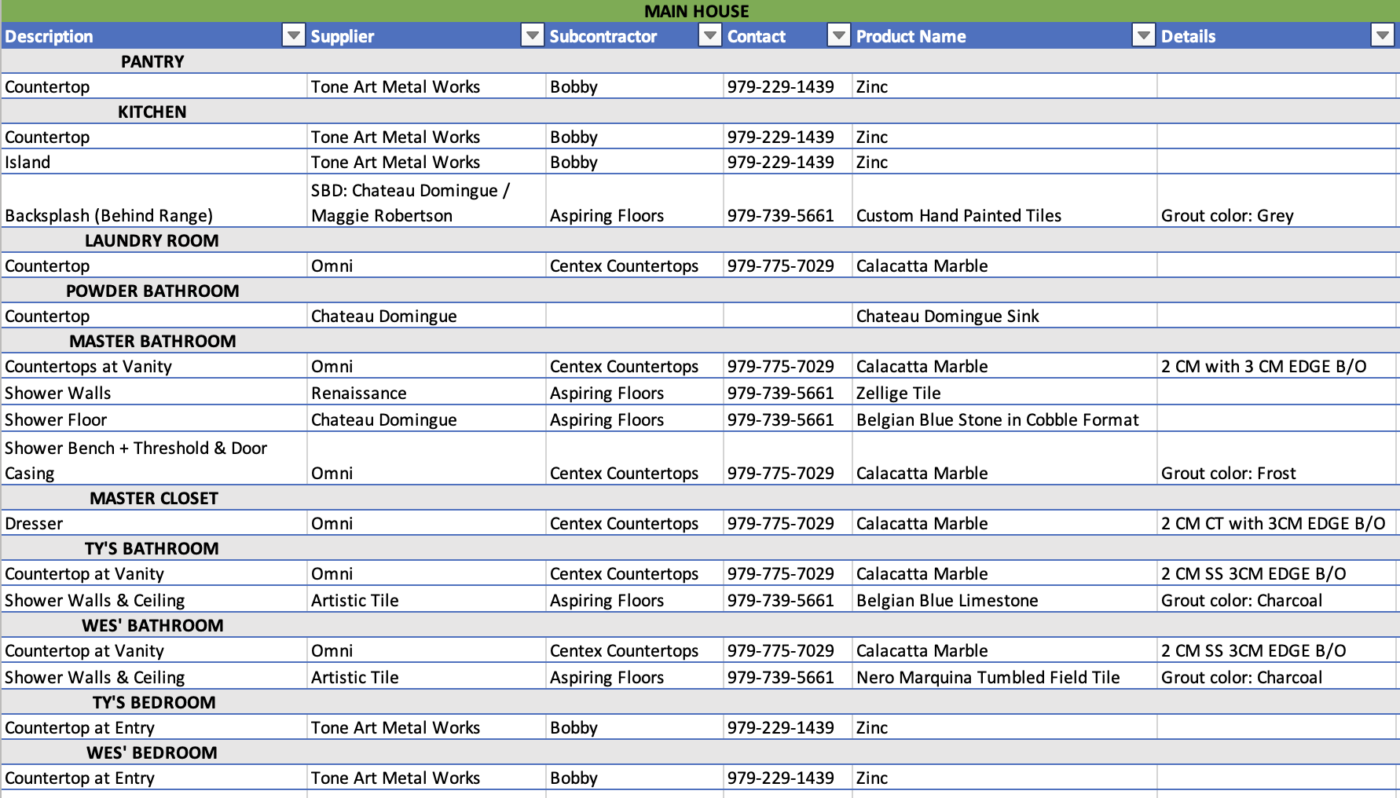The height and width of the screenshot is (798, 1400).
Task: Select the POWDER BATHROOM section header
Action: [x=698, y=291]
